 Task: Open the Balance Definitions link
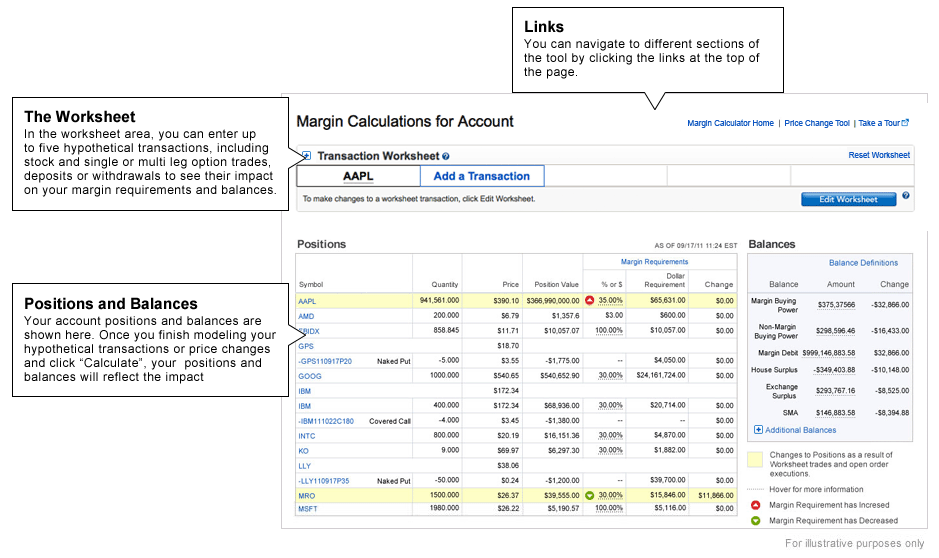click(863, 263)
